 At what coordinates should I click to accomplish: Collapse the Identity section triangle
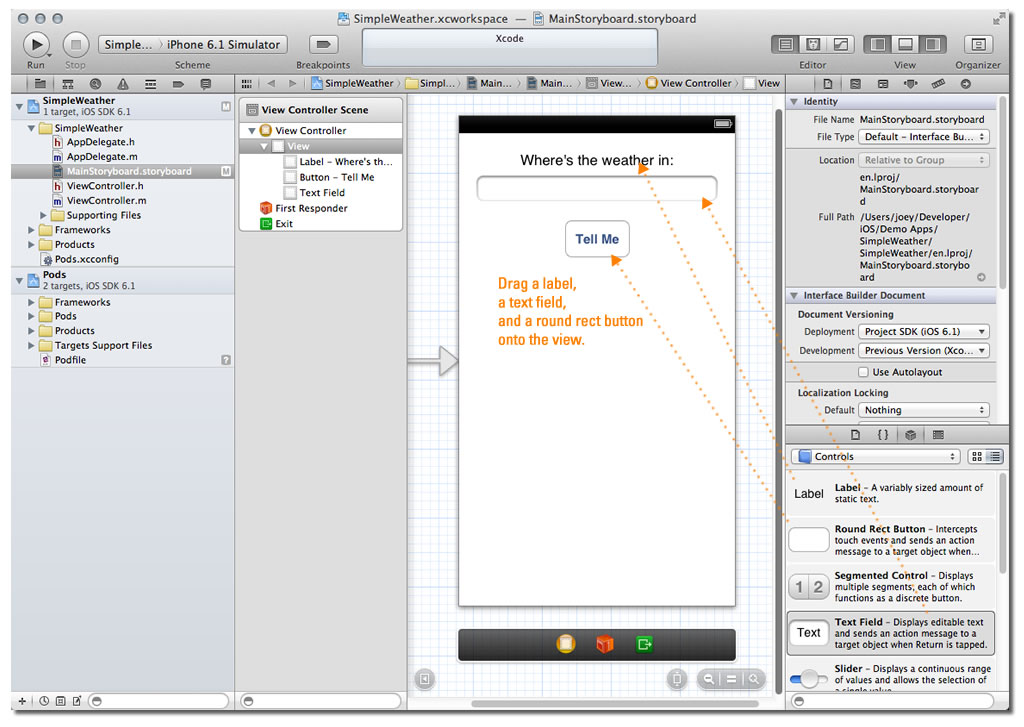coord(794,101)
